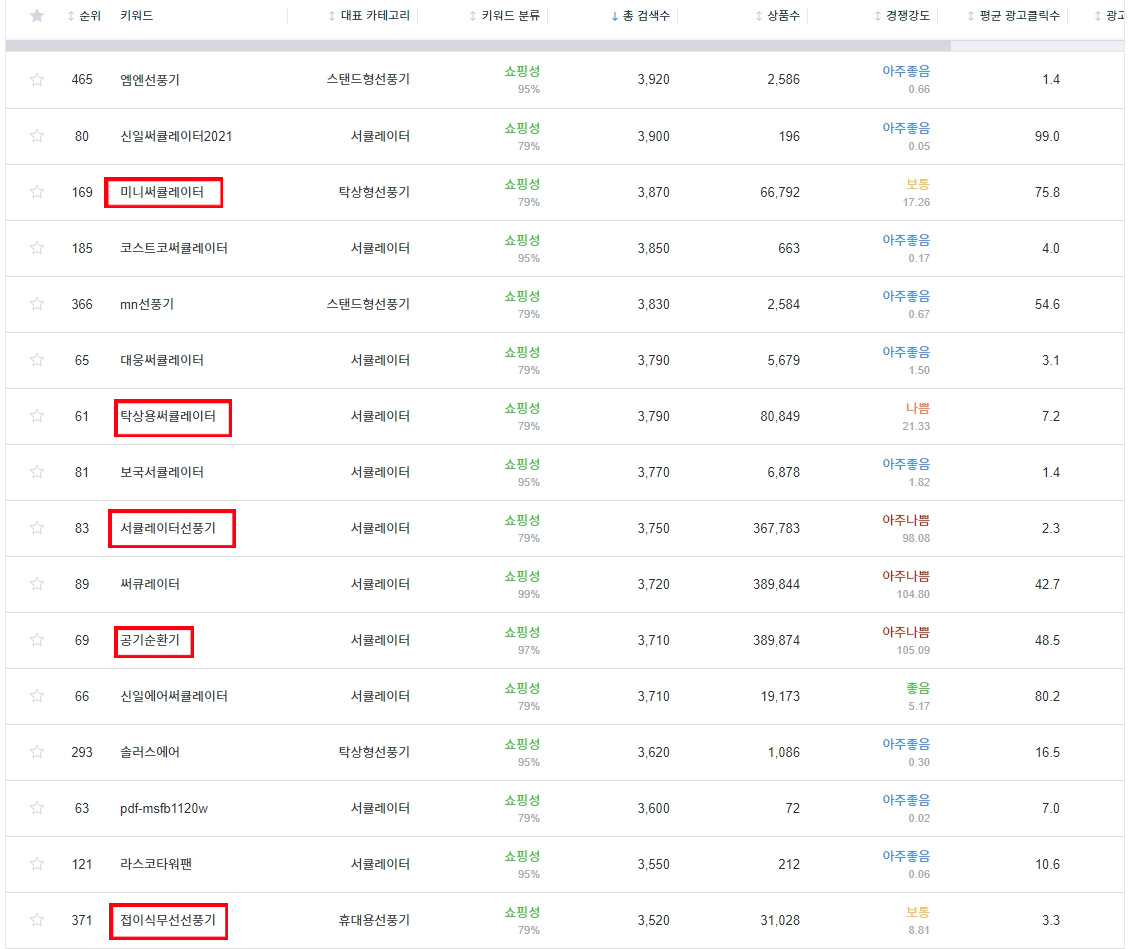Sort by 총 검색수 column

coord(641,16)
